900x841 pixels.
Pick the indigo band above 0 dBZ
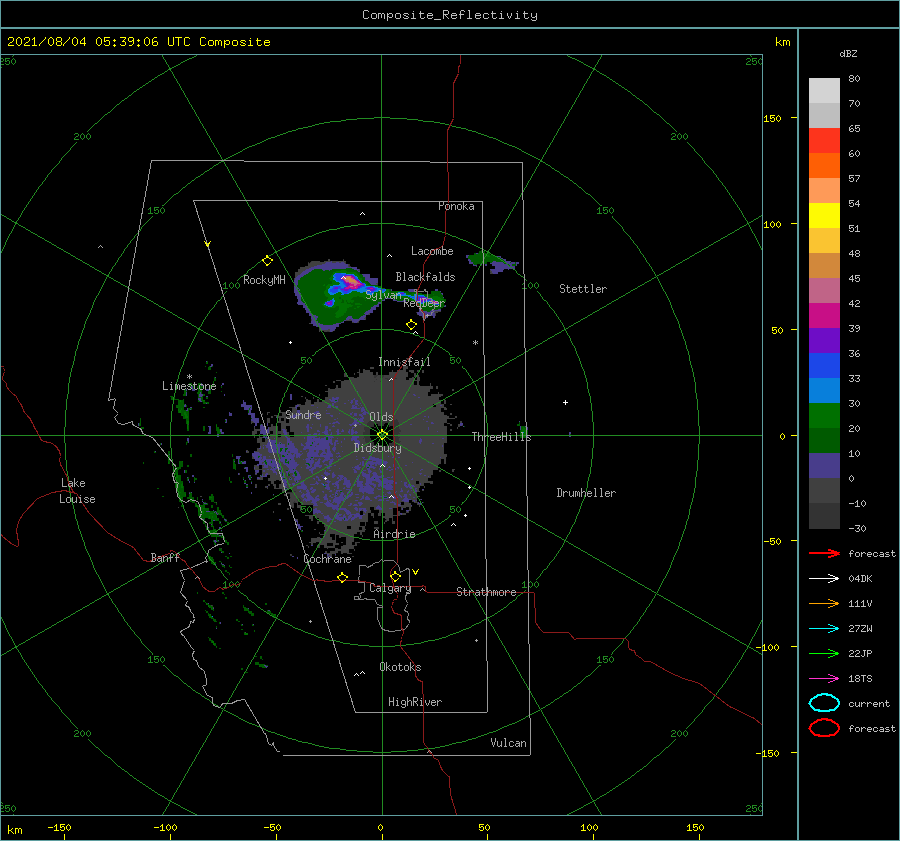tap(824, 466)
